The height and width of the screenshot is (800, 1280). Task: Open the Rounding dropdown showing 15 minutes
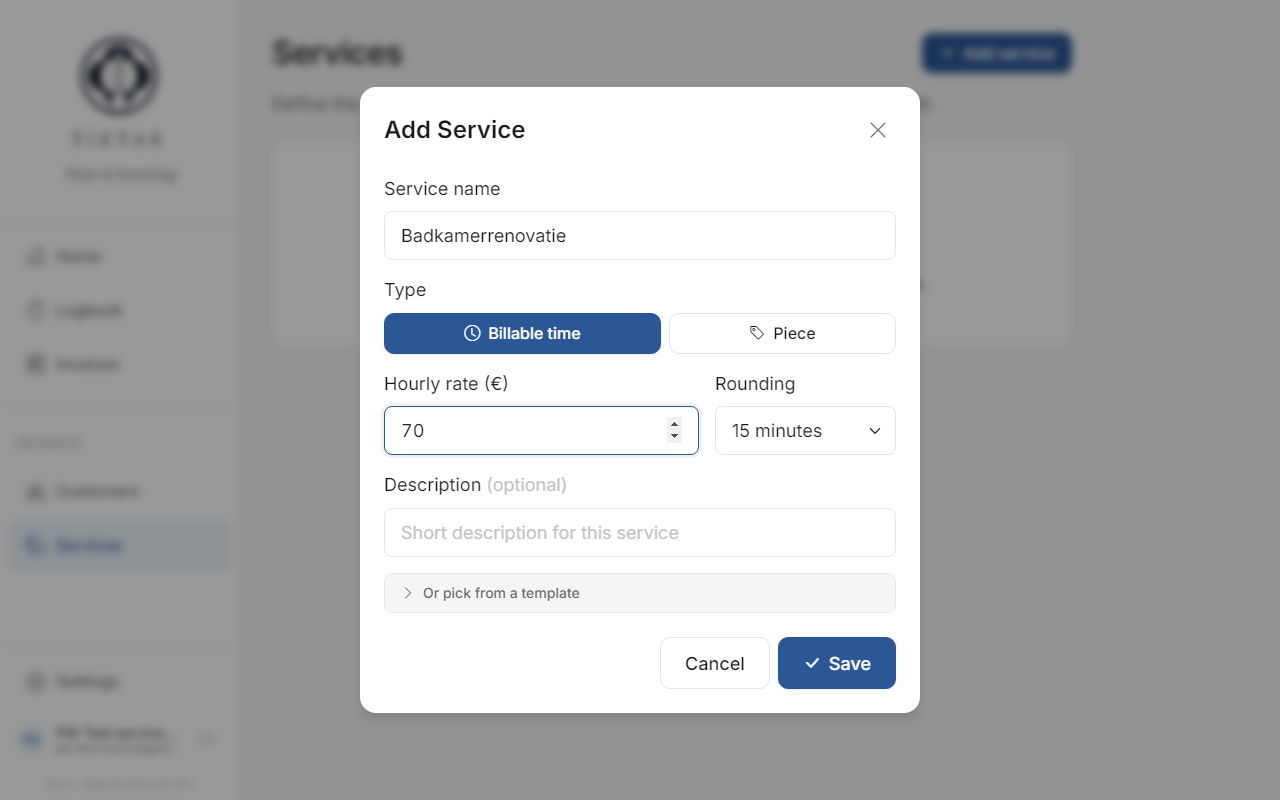click(x=805, y=430)
